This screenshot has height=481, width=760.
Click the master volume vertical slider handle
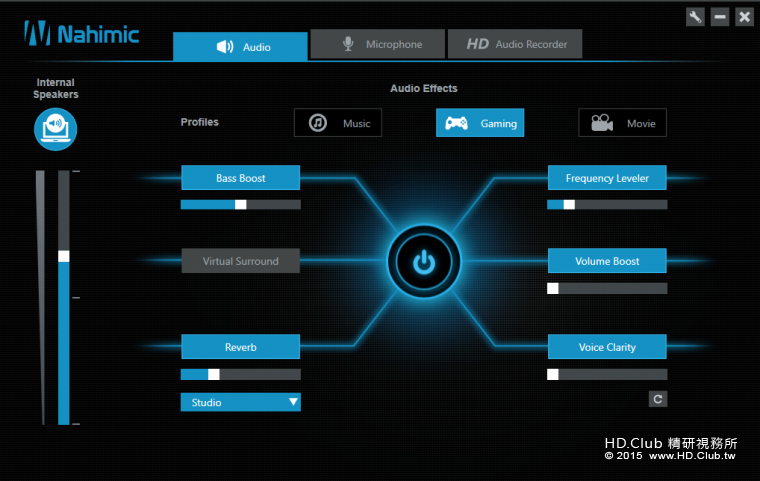click(63, 256)
